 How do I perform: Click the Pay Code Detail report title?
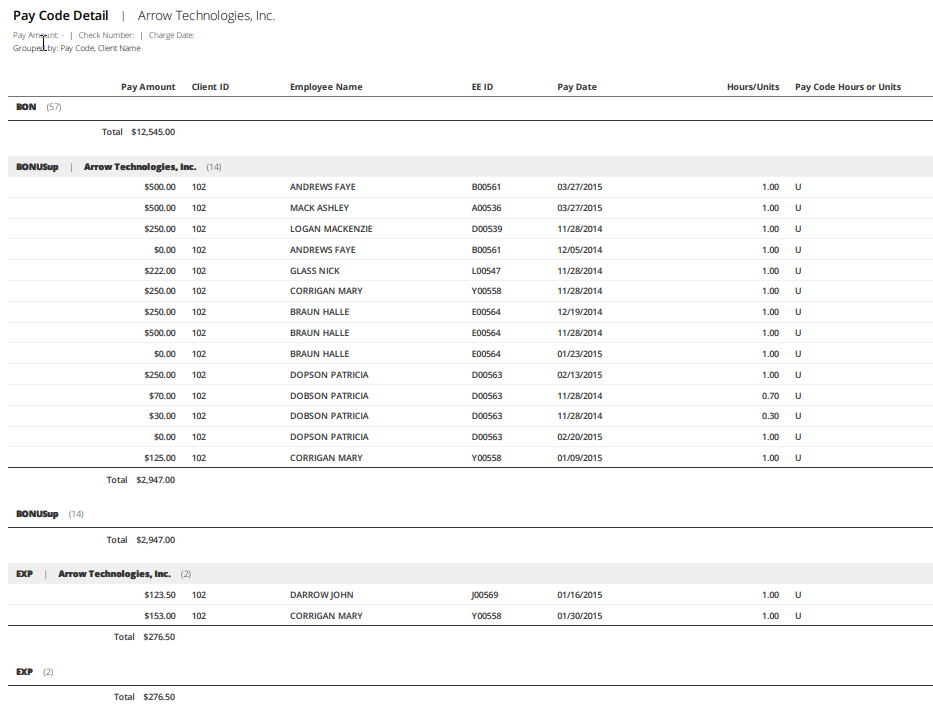pos(62,15)
